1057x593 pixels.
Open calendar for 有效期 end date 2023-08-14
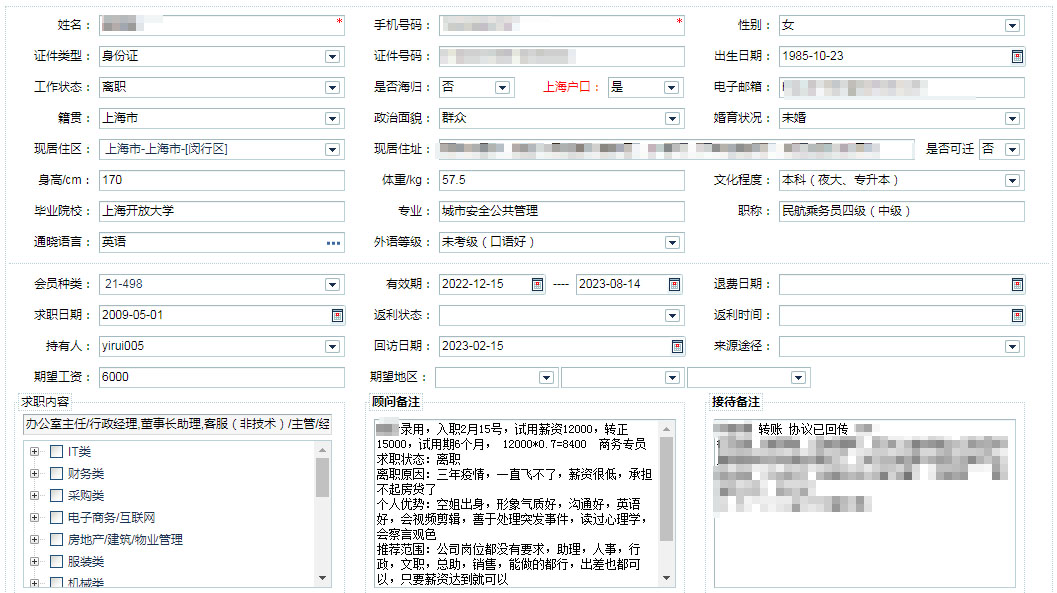coord(674,284)
